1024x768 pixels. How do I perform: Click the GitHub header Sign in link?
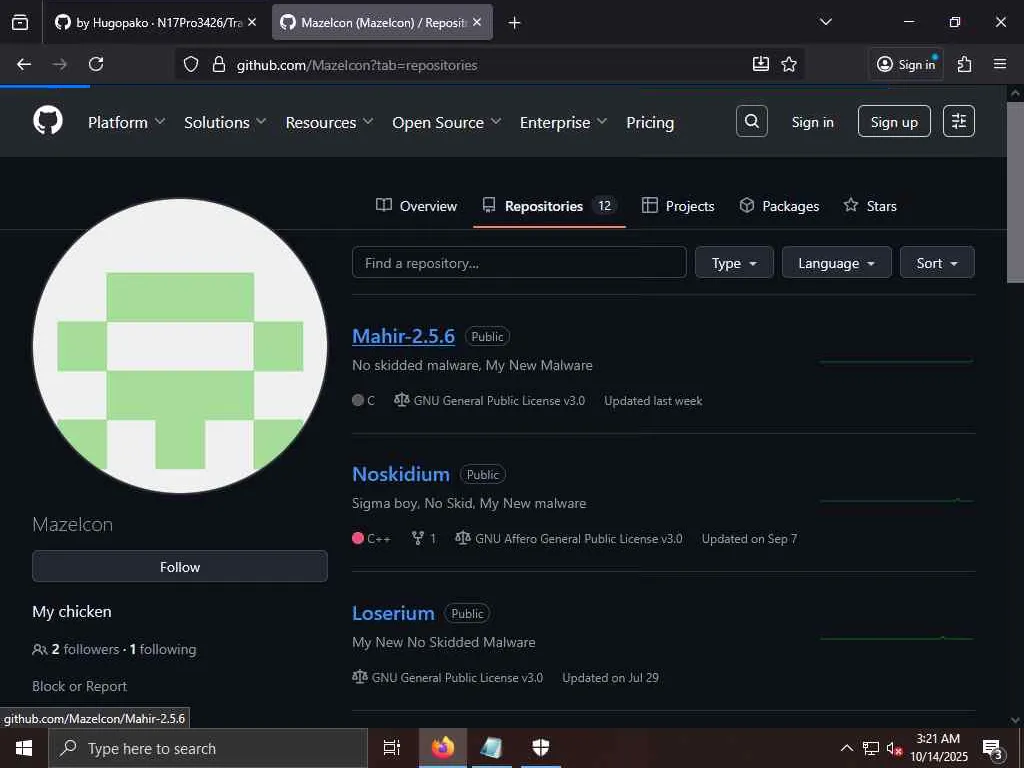click(x=812, y=122)
